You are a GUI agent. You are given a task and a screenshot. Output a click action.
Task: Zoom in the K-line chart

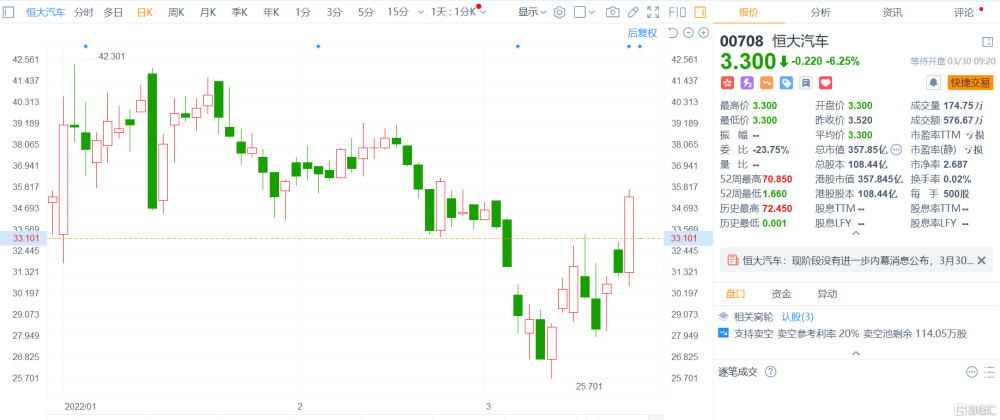(x=703, y=33)
